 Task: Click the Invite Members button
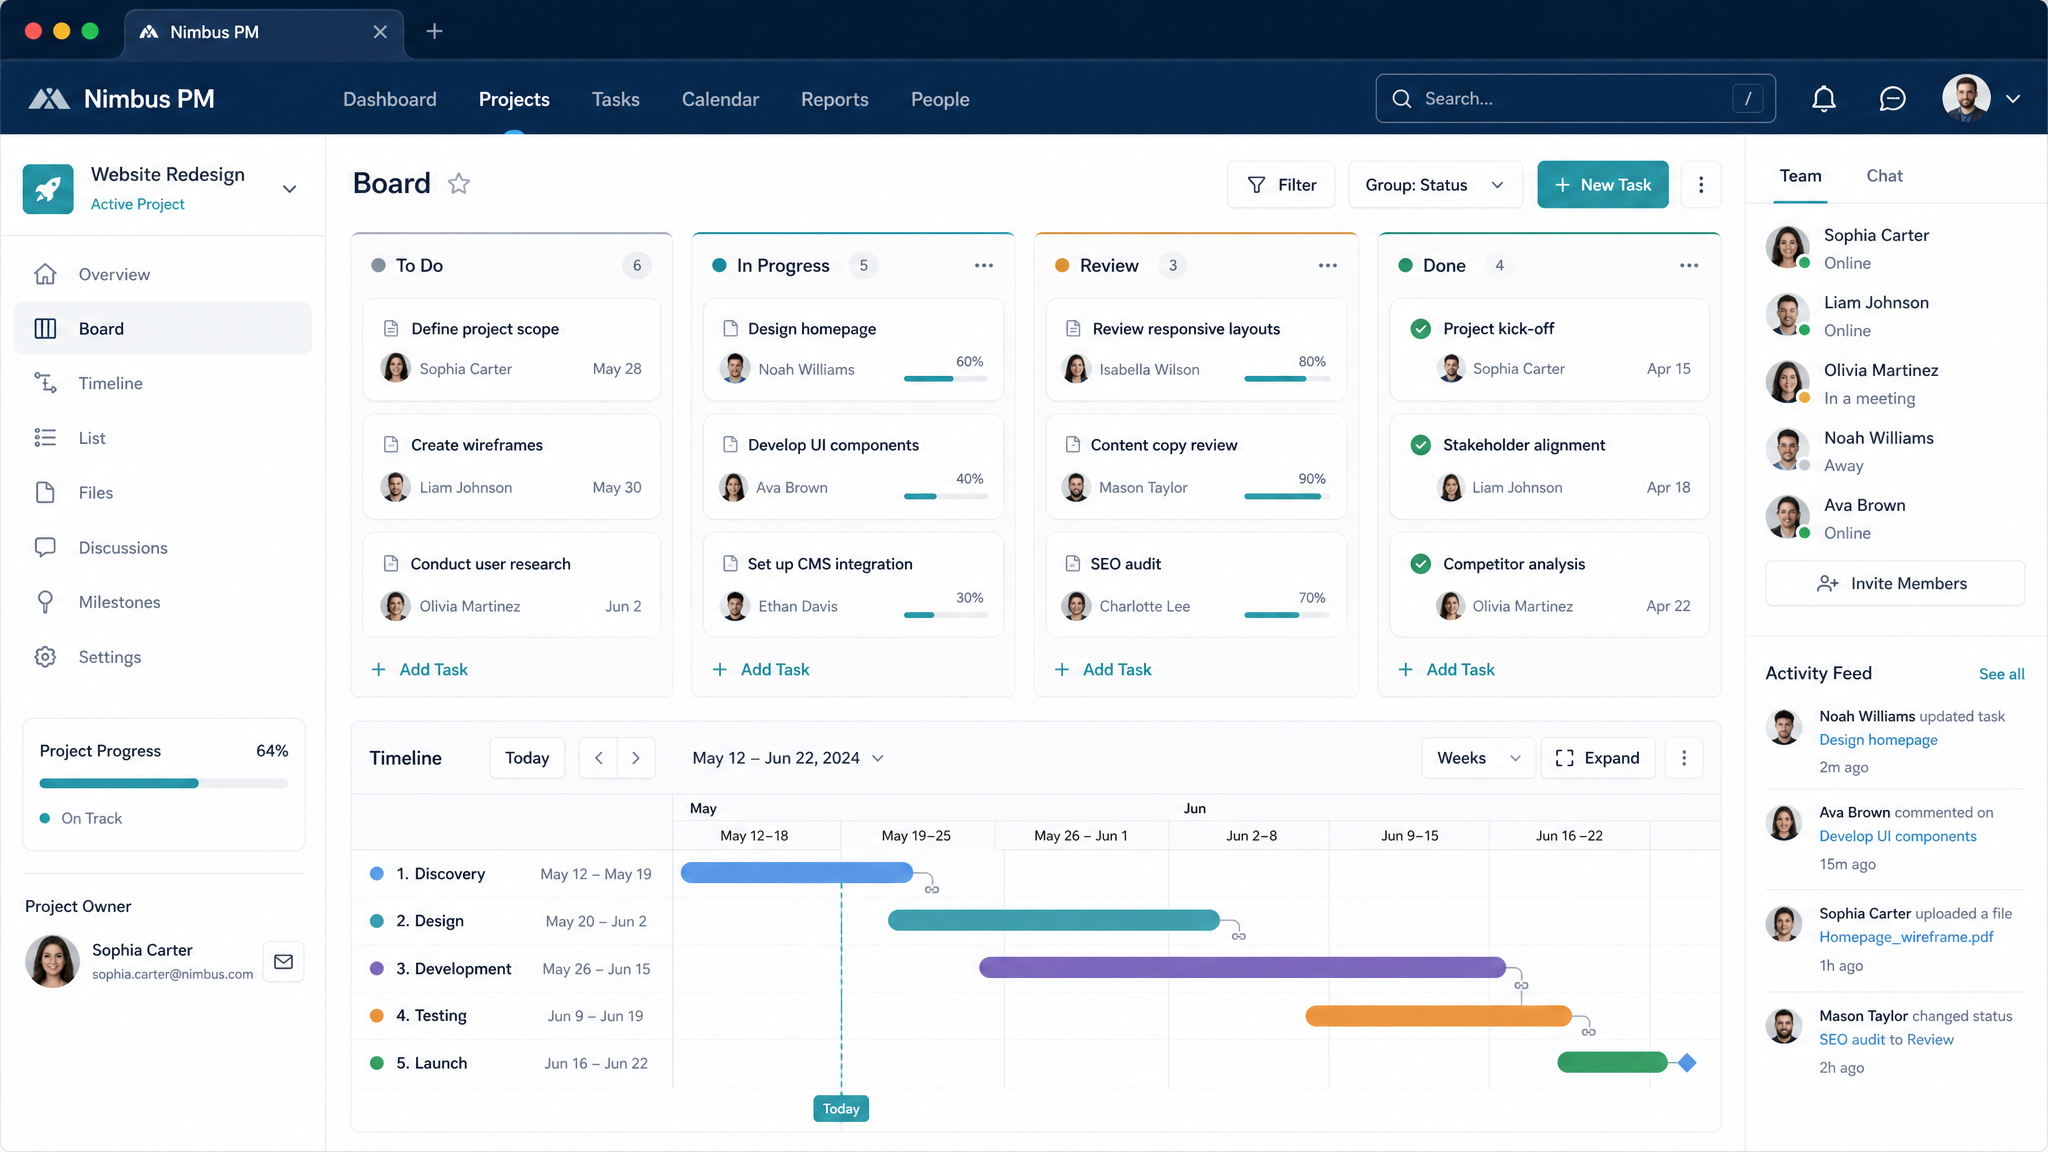(x=1894, y=583)
